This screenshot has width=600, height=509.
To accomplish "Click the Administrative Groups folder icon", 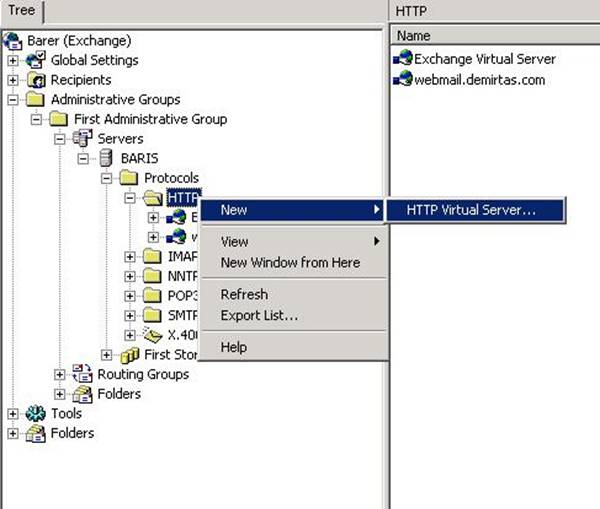I will pos(36,100).
